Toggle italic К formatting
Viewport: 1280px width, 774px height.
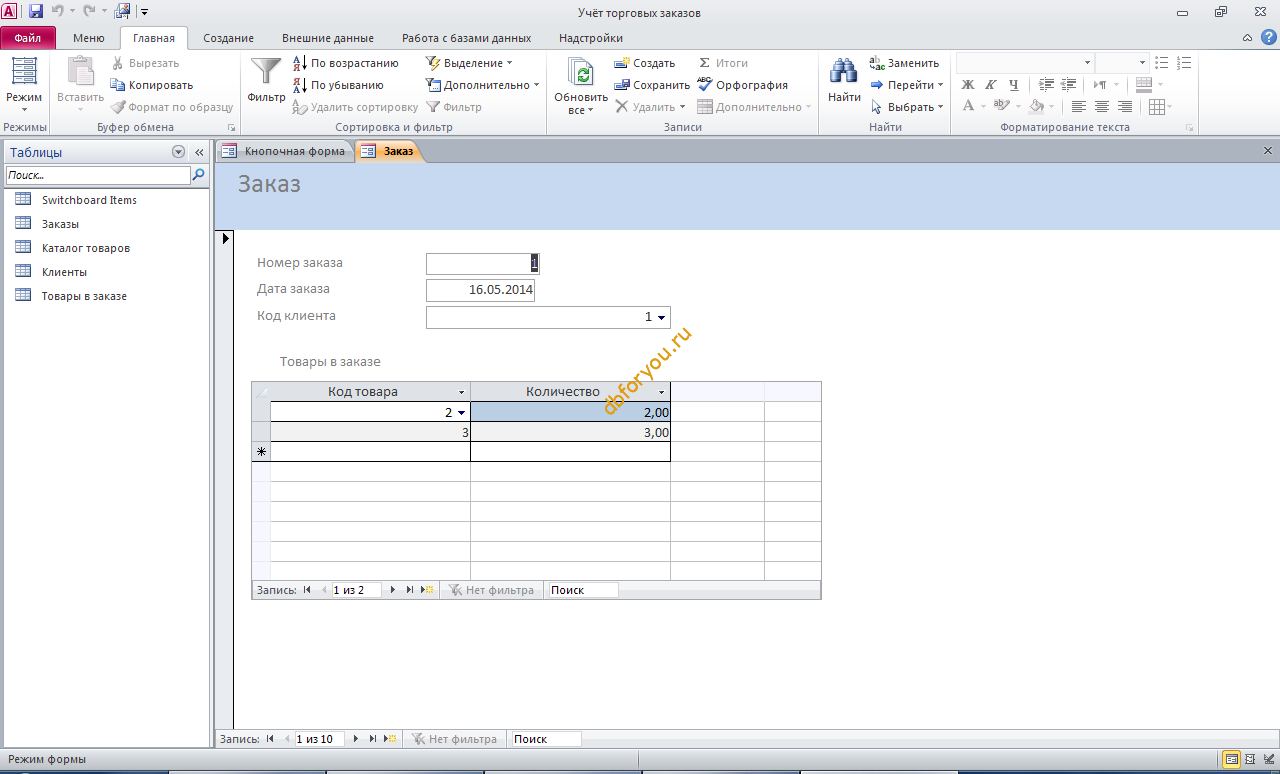tap(991, 85)
